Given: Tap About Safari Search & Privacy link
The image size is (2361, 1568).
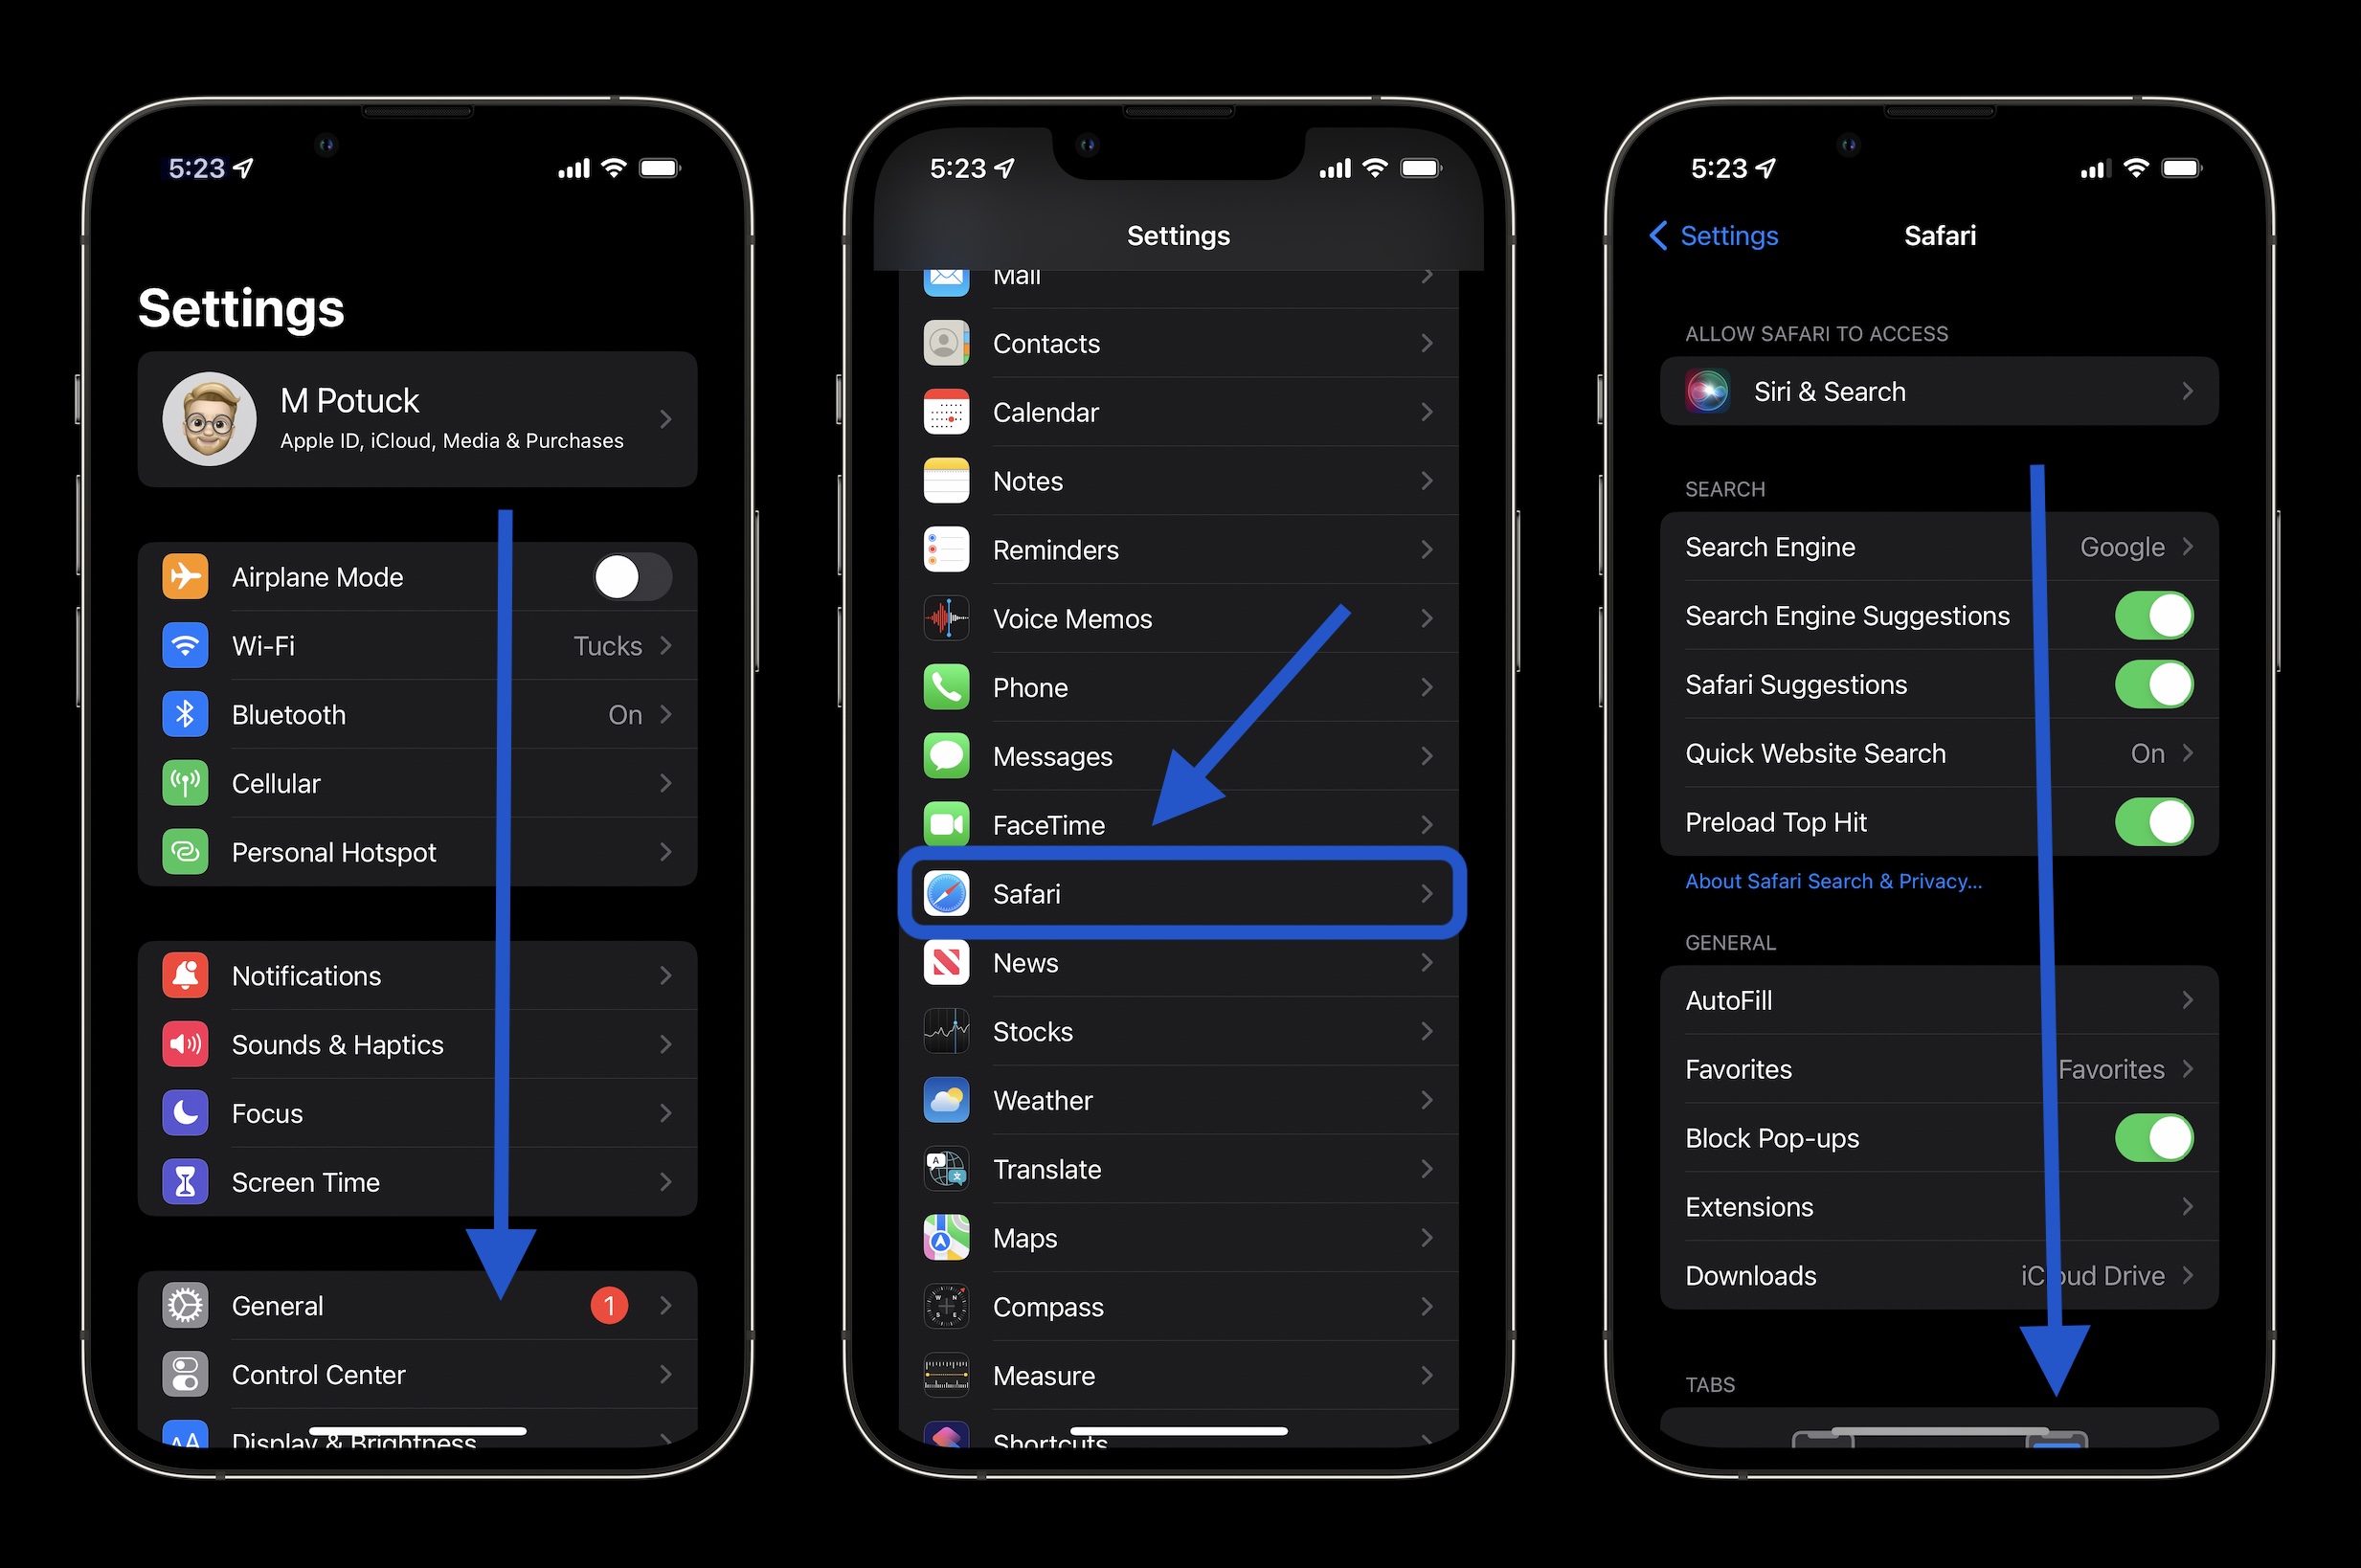Looking at the screenshot, I should (1833, 881).
